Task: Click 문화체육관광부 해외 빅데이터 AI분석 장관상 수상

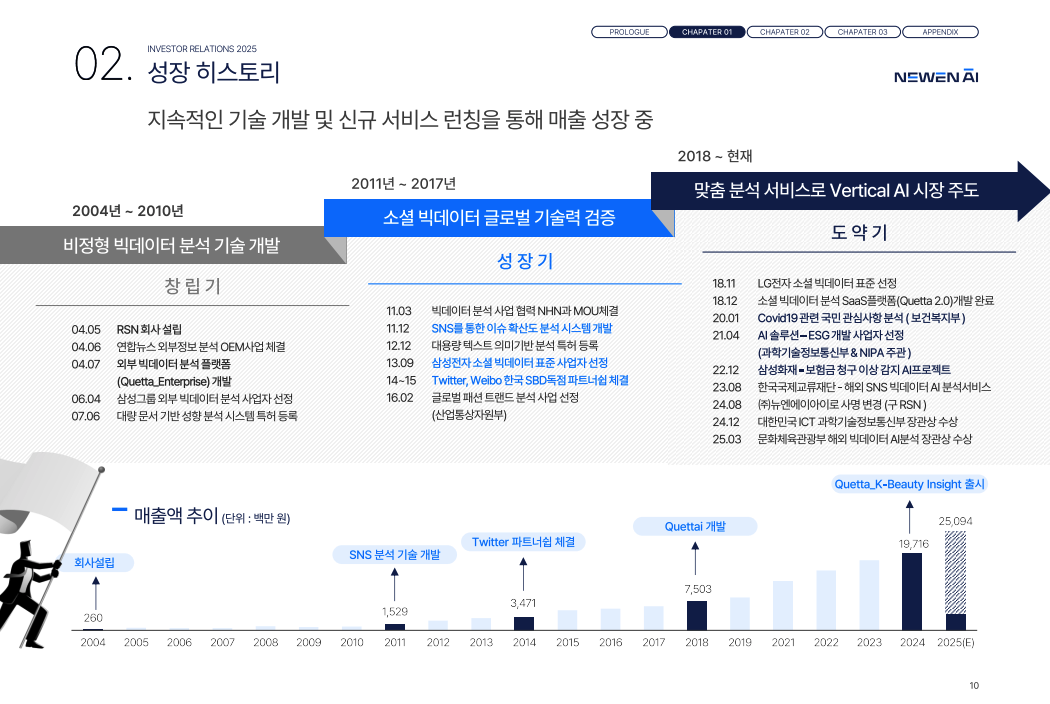Action: tap(865, 440)
